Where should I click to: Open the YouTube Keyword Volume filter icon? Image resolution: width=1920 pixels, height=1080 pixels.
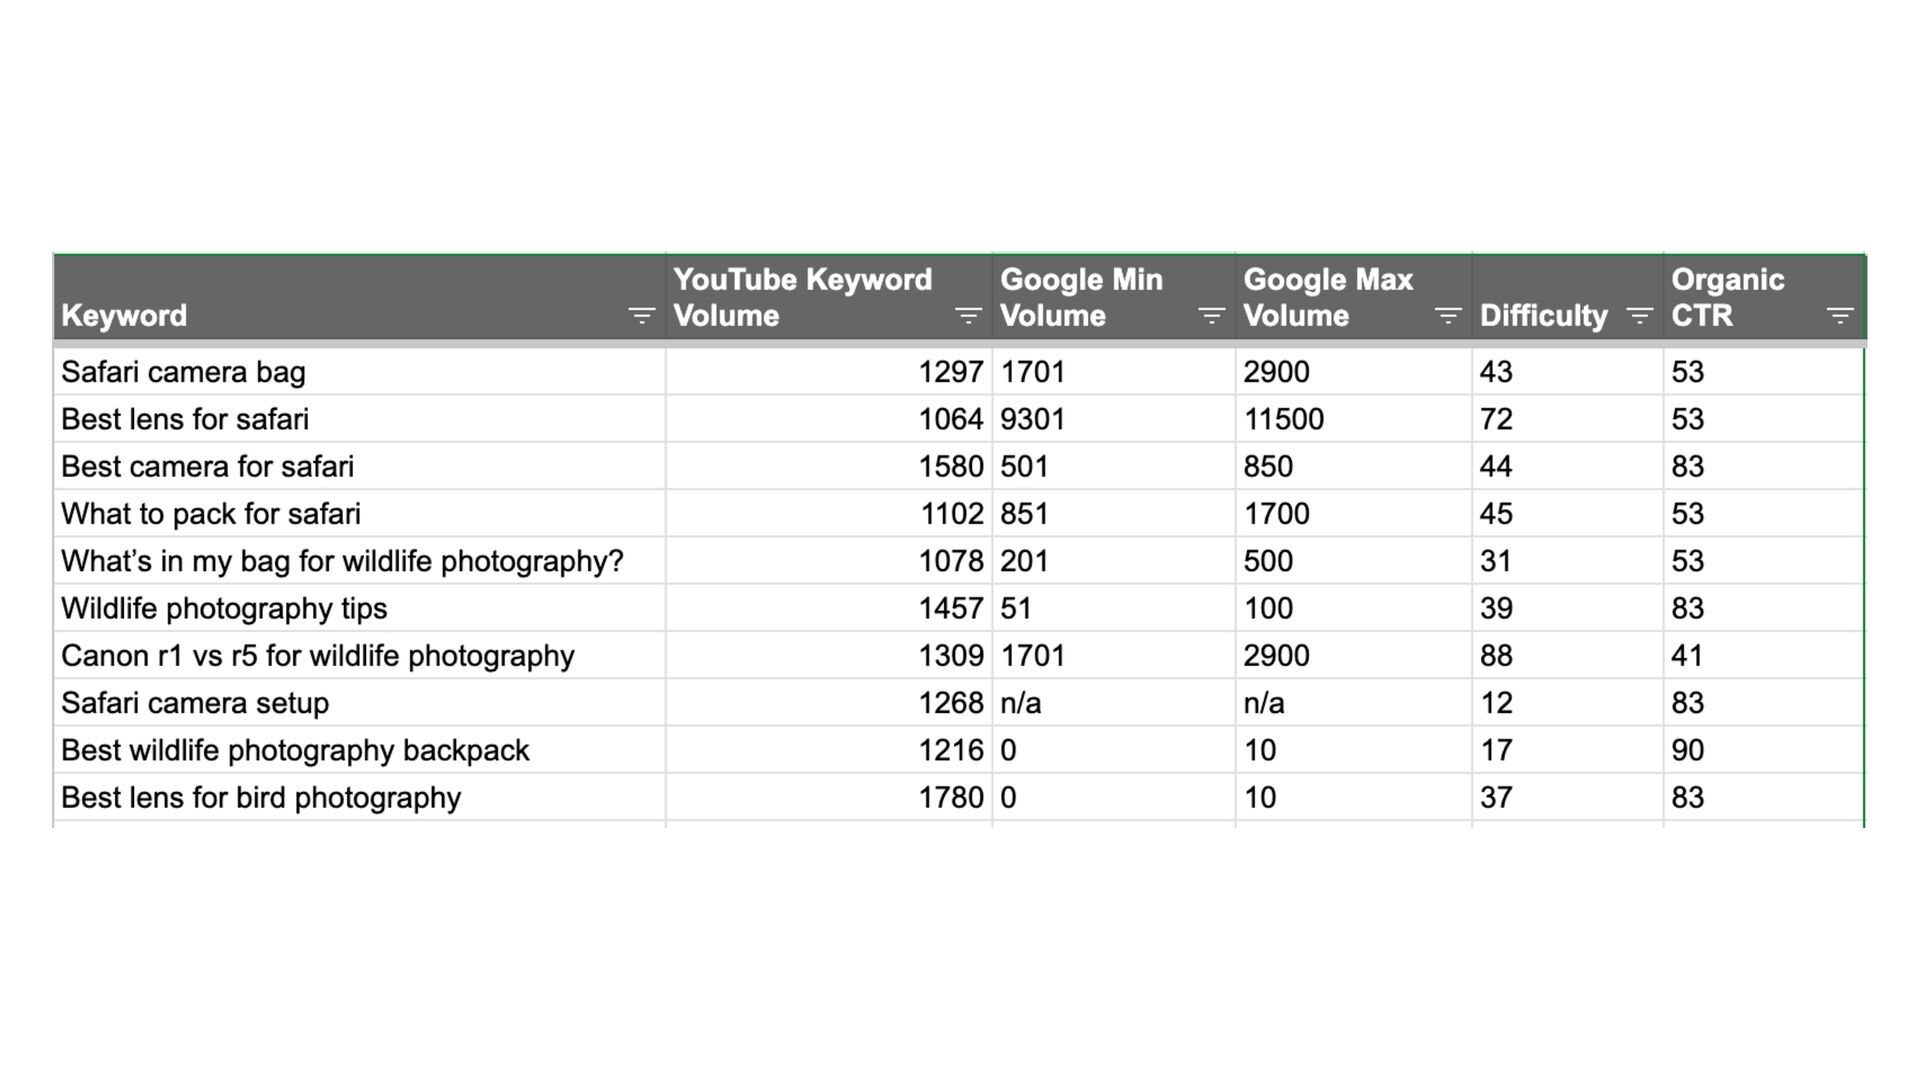pyautogui.click(x=967, y=316)
